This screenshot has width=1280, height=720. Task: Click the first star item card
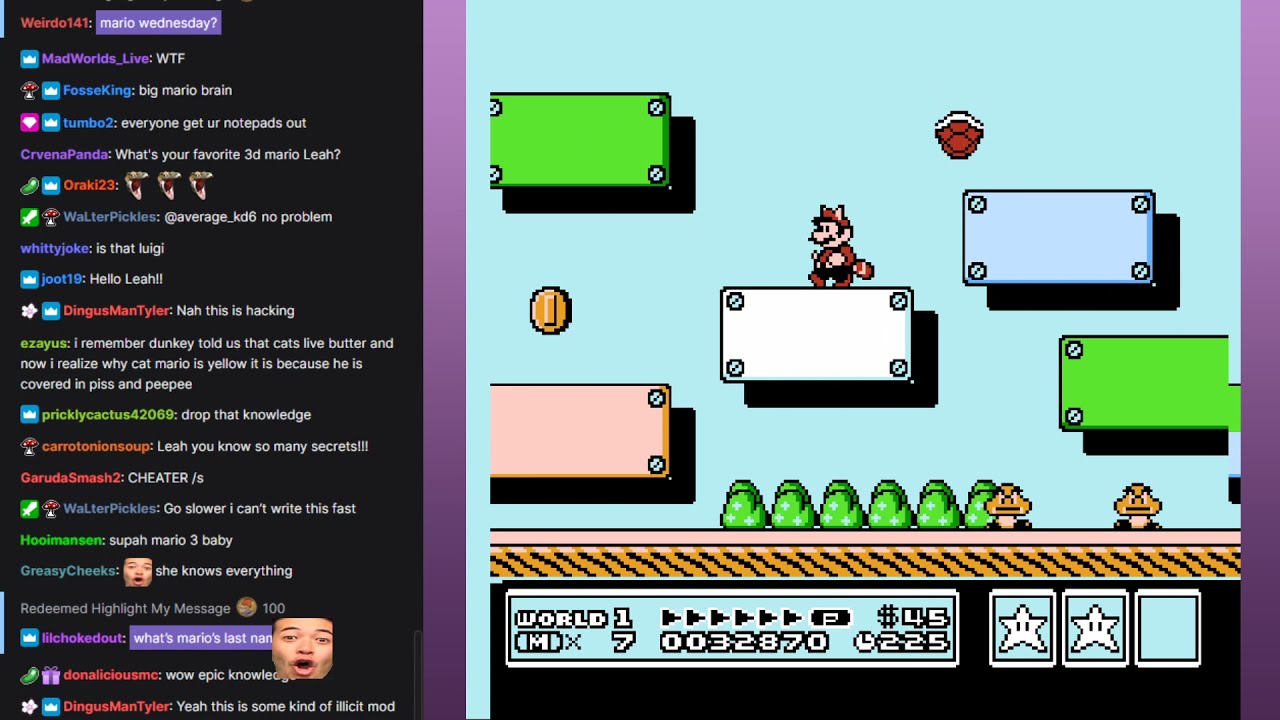coord(1022,629)
